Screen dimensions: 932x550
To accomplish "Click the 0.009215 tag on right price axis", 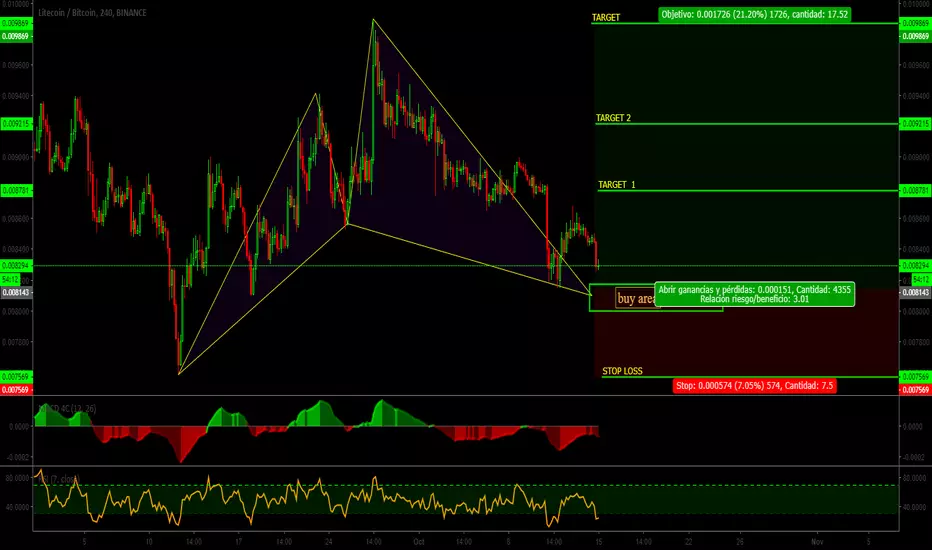I will (915, 124).
